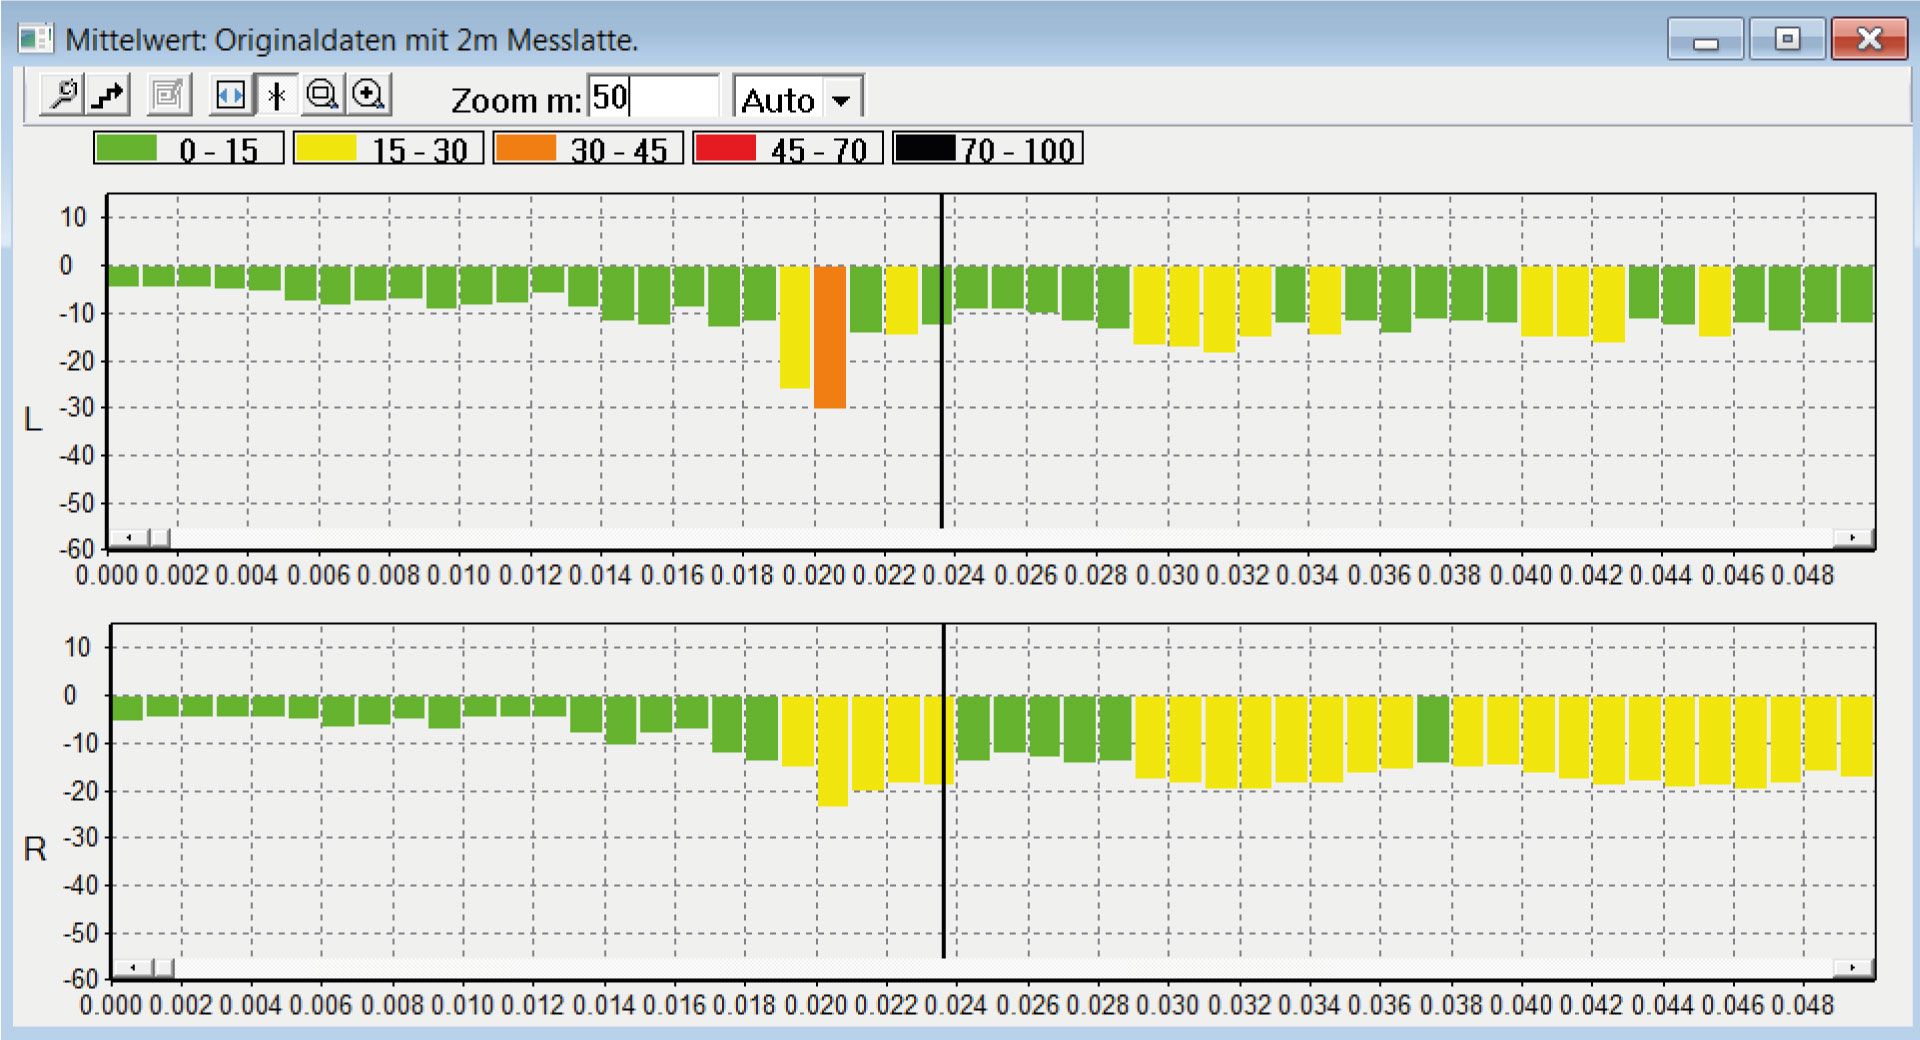Click the magnifier search tool icon
The width and height of the screenshot is (1920, 1040).
63,96
